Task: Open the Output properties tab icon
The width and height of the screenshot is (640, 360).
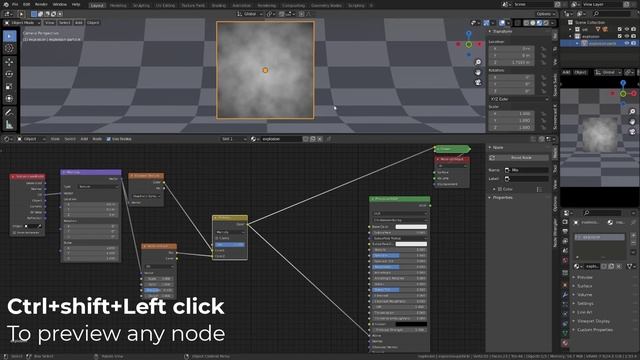Action: [x=565, y=232]
